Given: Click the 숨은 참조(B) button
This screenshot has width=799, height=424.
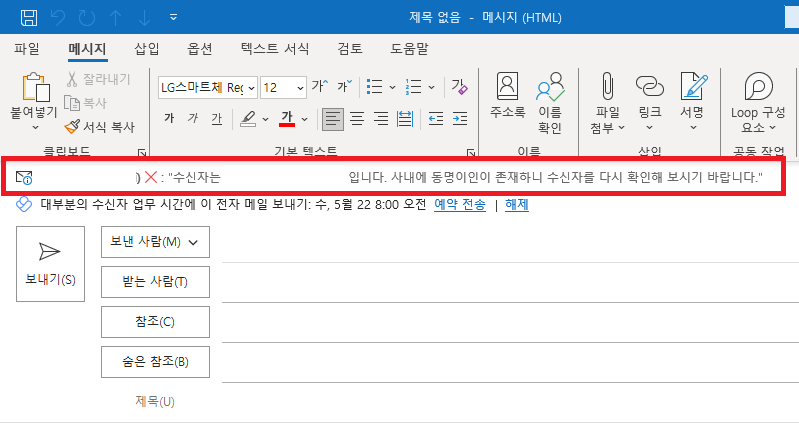Looking at the screenshot, I should click(155, 362).
